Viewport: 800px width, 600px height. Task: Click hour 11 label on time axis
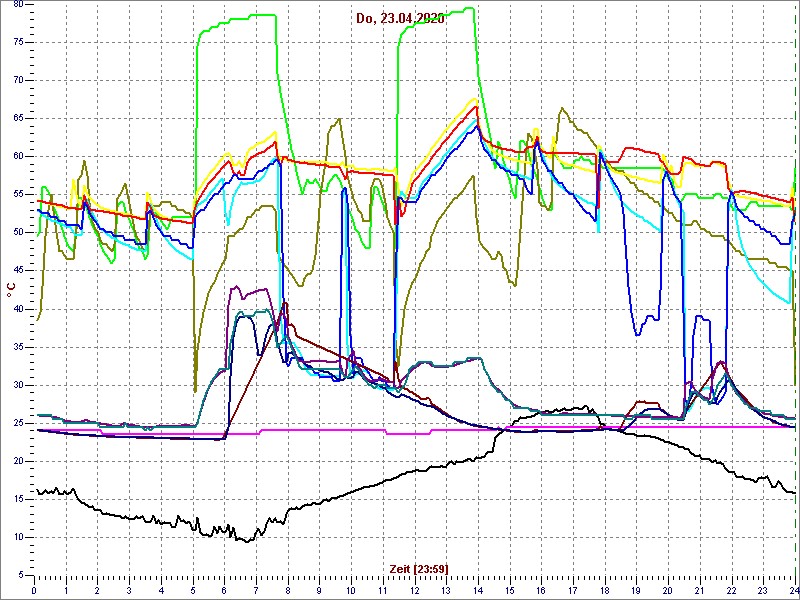click(x=382, y=590)
